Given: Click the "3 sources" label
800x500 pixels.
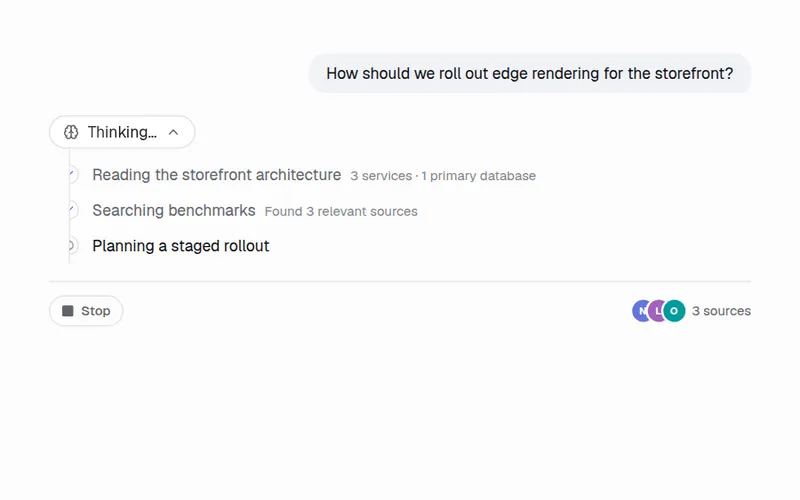Looking at the screenshot, I should coord(721,311).
